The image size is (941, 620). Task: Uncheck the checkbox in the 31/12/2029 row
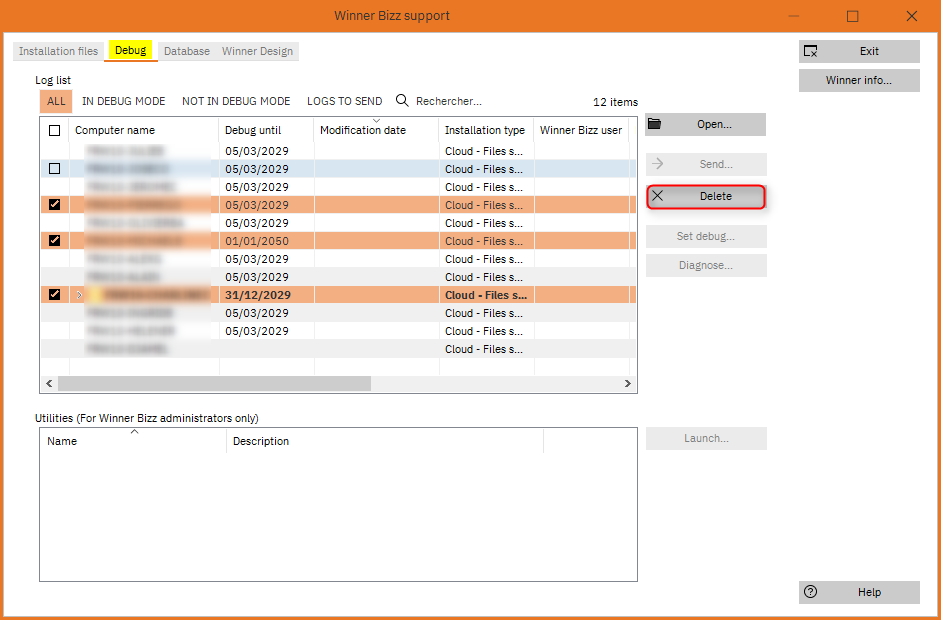click(55, 295)
